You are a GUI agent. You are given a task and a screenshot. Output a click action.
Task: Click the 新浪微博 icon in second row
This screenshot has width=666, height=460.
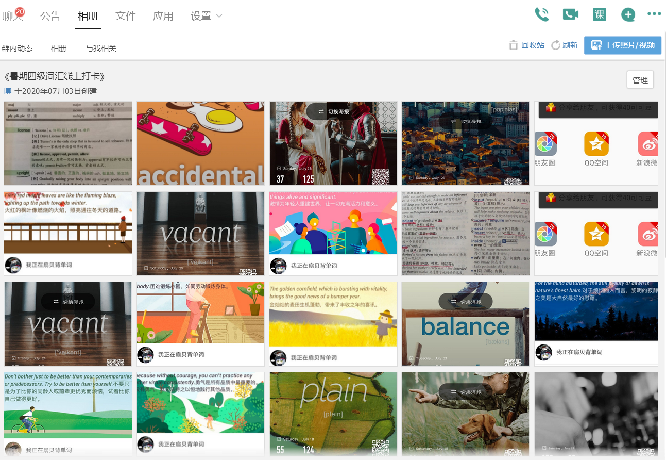[x=650, y=234]
